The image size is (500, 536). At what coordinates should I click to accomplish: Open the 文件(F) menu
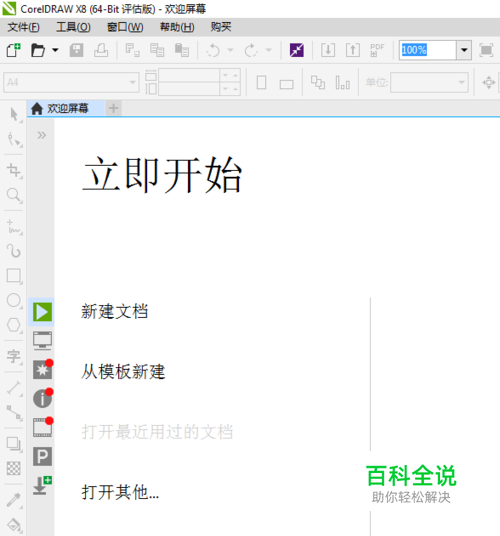point(24,27)
